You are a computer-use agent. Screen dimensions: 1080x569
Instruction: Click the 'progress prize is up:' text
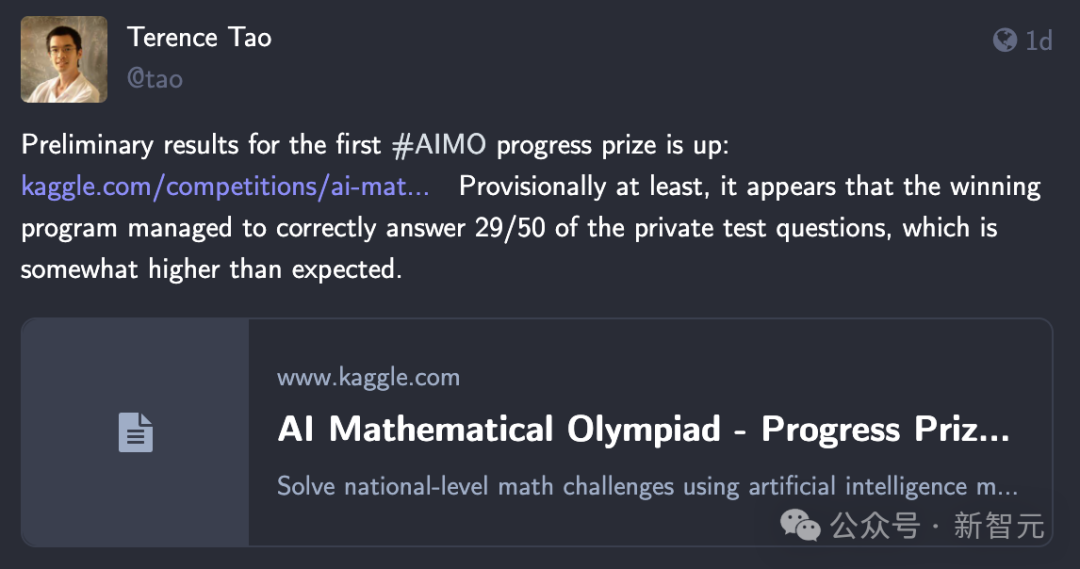[x=612, y=145]
